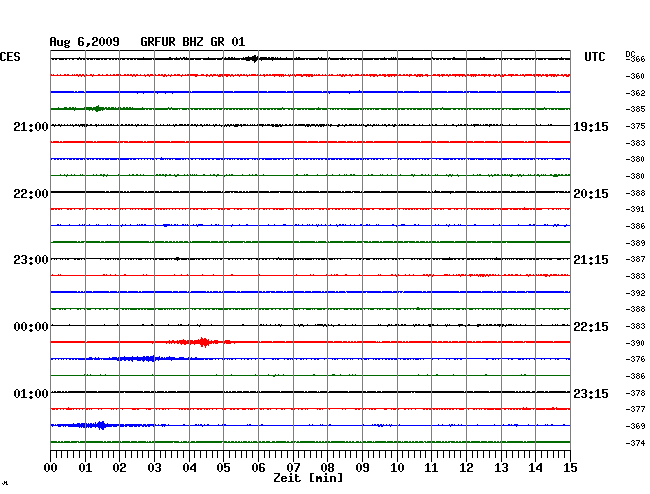The height and width of the screenshot is (494, 650).
Task: Click the DC offset value "-387"
Action: (635, 259)
